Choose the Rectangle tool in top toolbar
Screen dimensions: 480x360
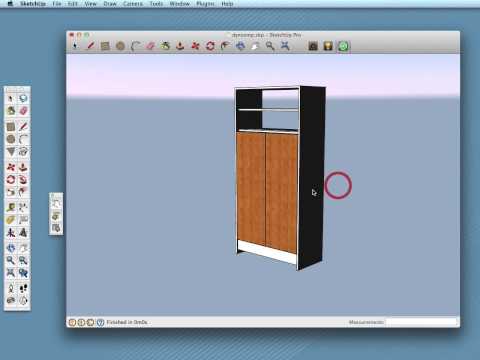[x=105, y=46]
